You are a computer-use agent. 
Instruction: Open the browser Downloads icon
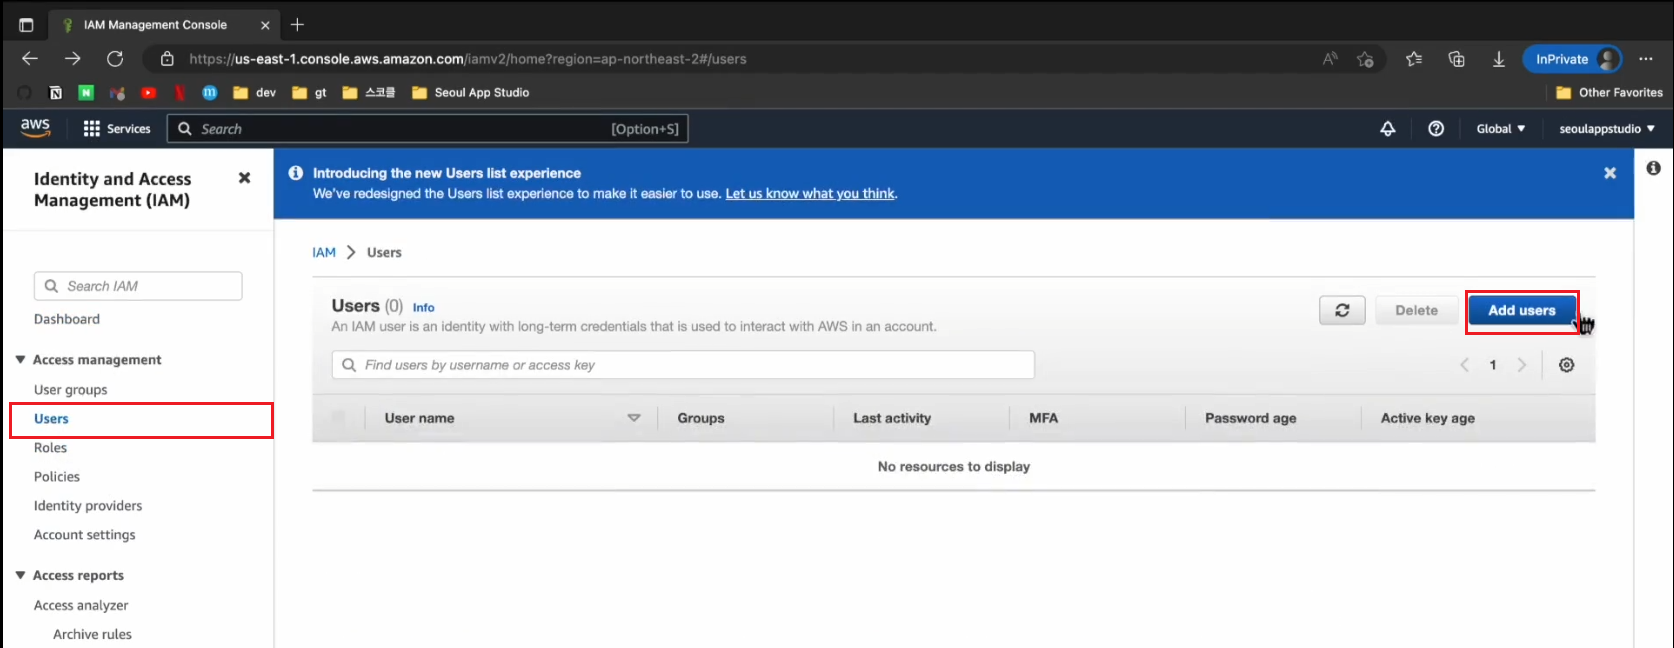coord(1499,59)
